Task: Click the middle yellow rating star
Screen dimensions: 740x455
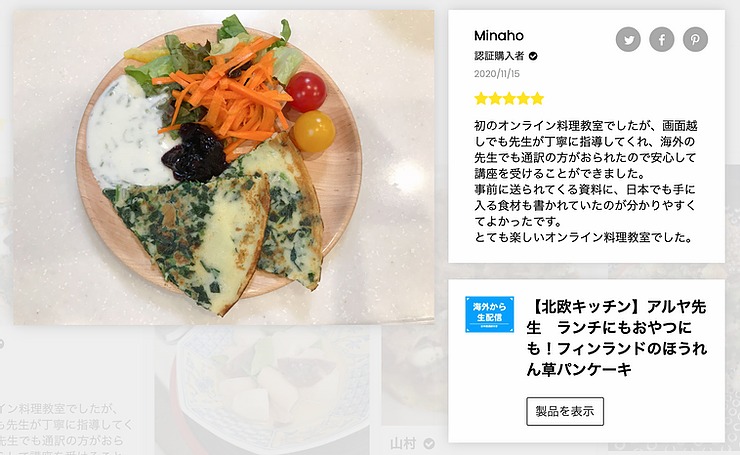Action: [509, 99]
